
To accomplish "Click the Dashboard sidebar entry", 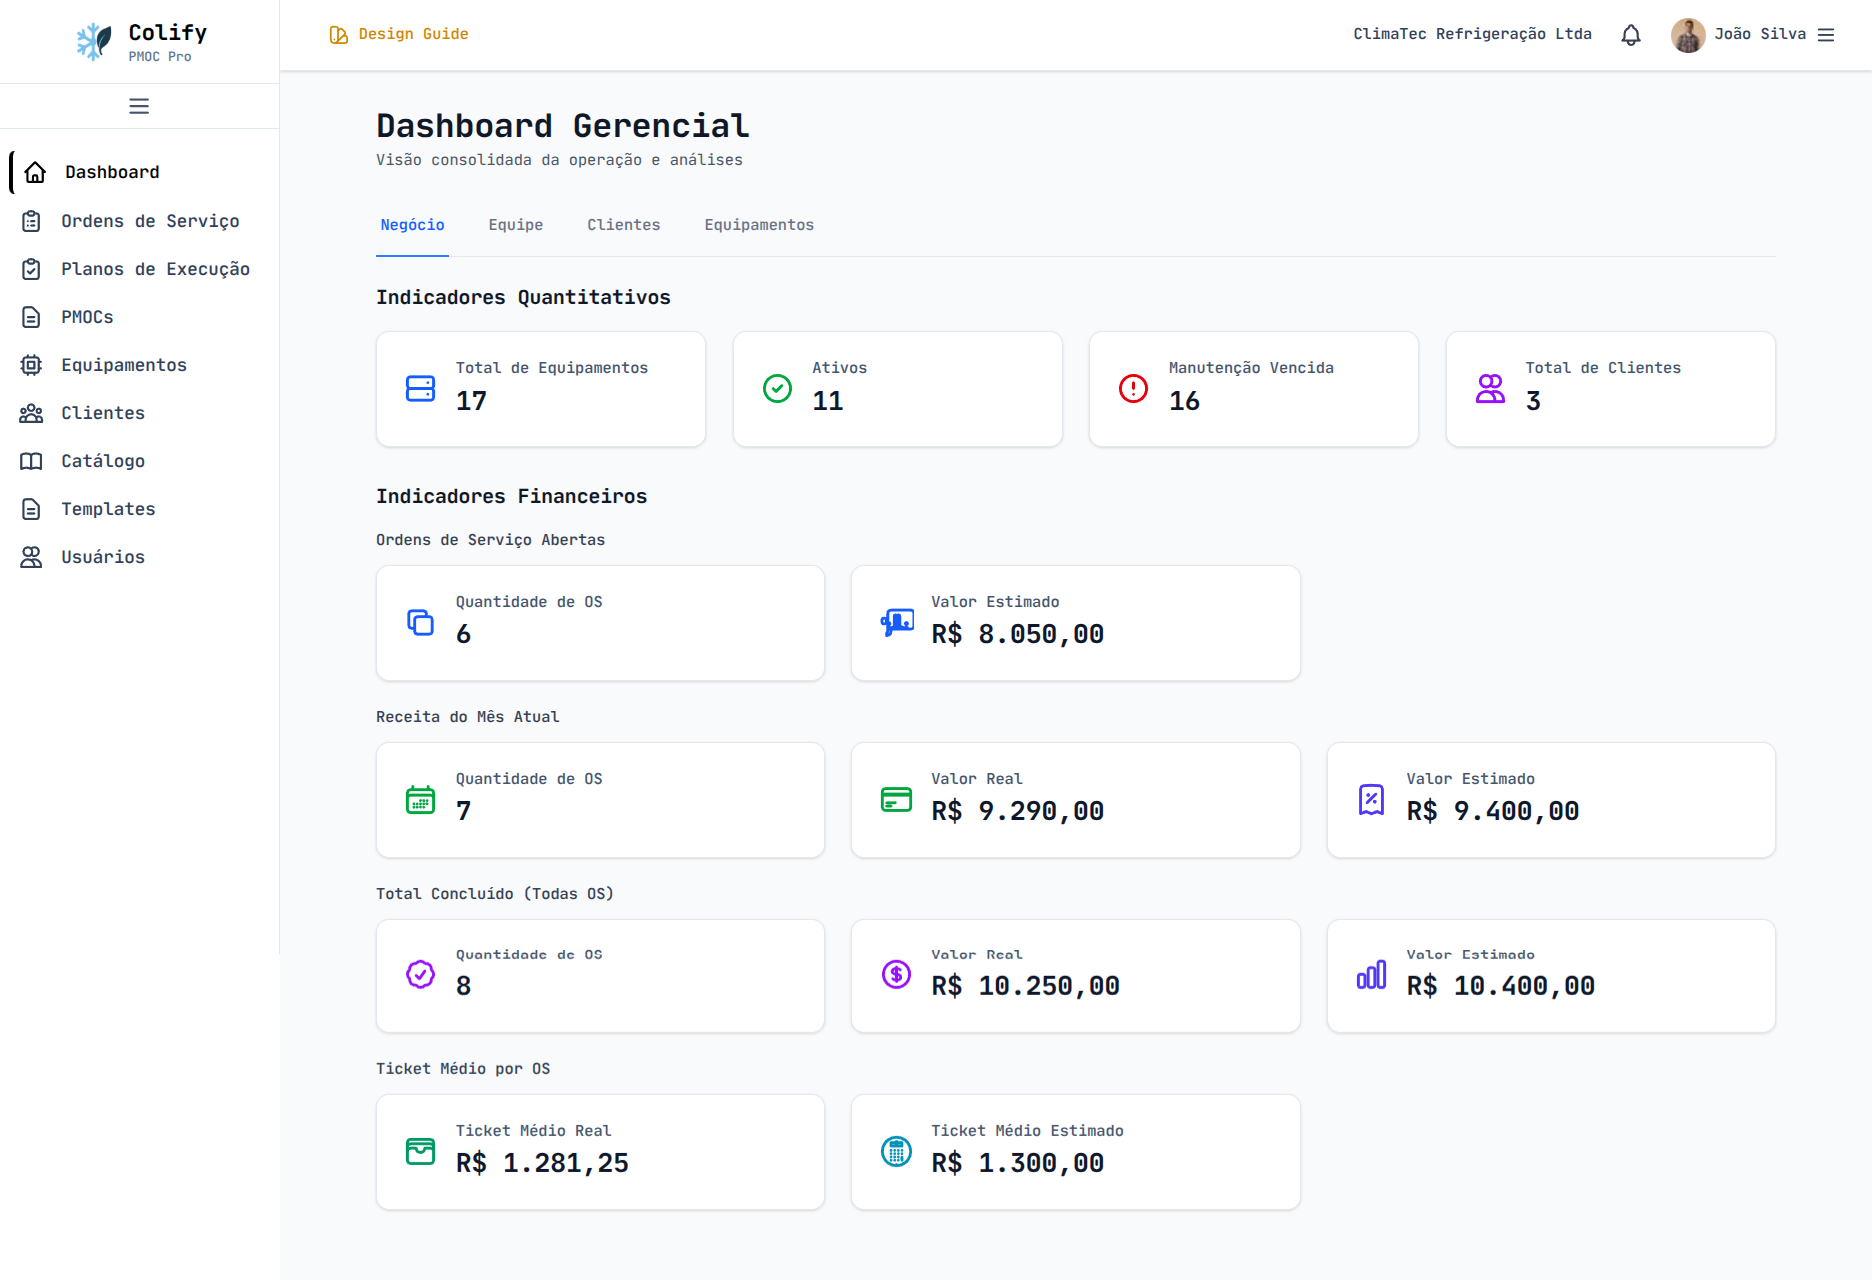I will (x=111, y=171).
